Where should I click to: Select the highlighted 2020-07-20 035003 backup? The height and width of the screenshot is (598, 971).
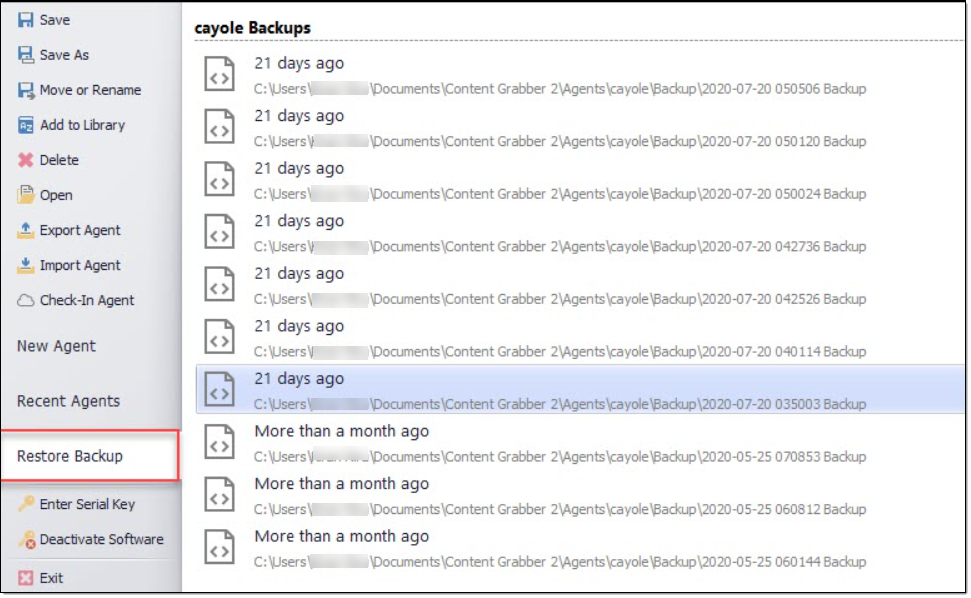(560, 391)
